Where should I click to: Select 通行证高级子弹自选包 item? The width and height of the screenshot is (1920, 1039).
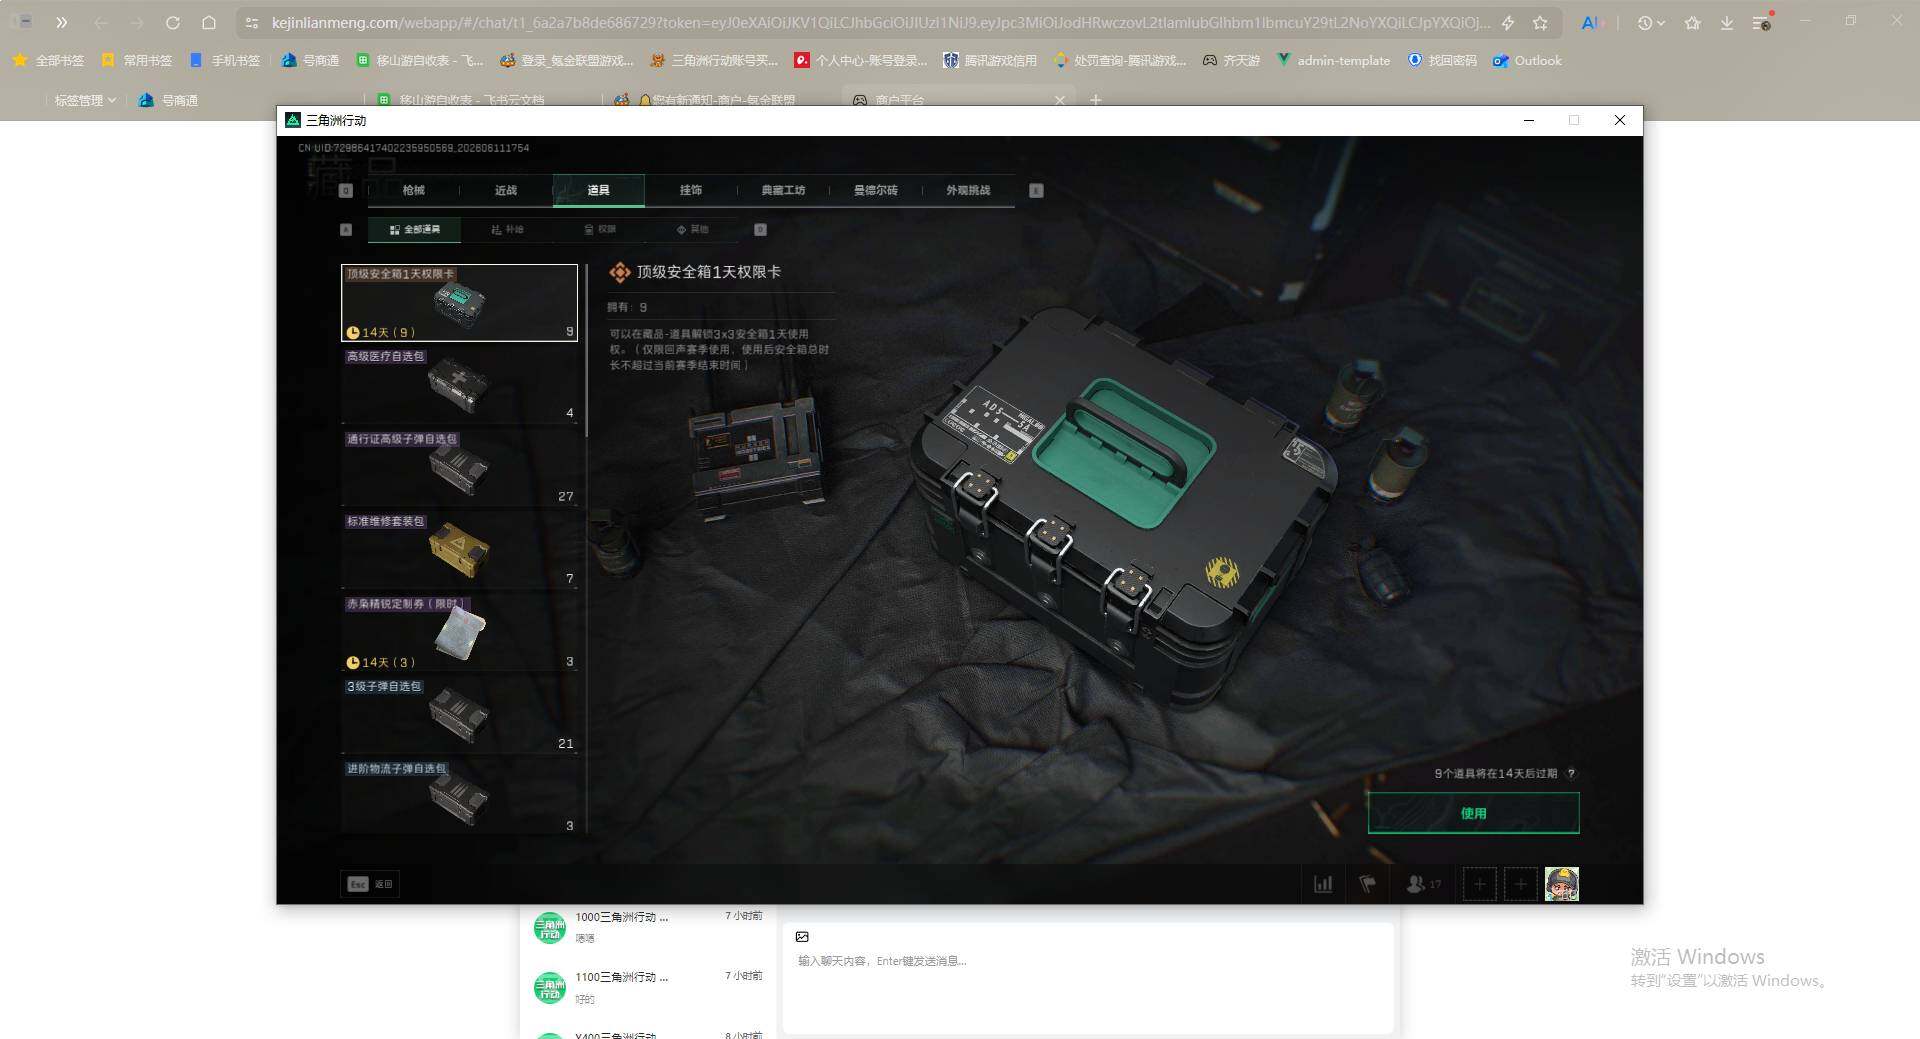pos(459,468)
